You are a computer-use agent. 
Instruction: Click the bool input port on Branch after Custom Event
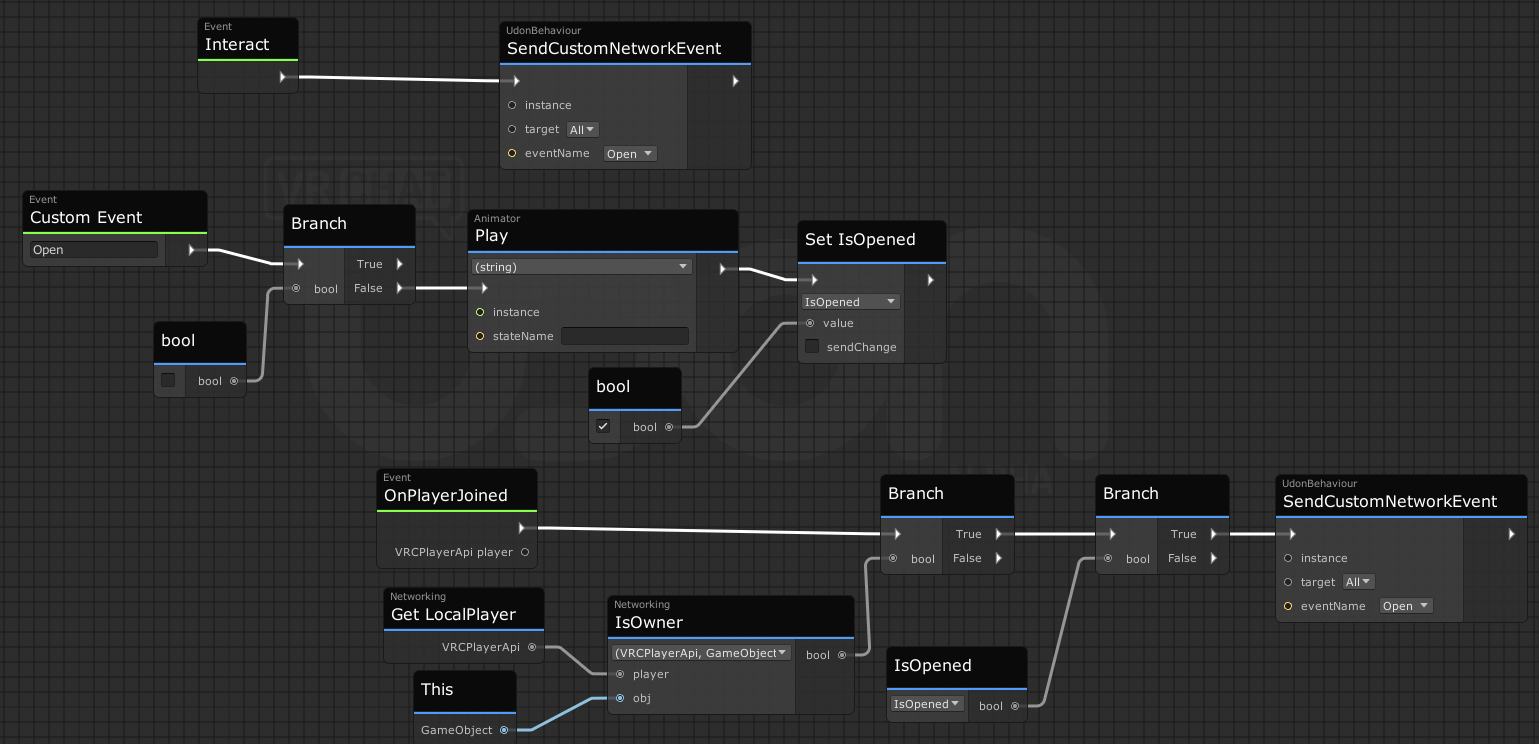pyautogui.click(x=296, y=288)
